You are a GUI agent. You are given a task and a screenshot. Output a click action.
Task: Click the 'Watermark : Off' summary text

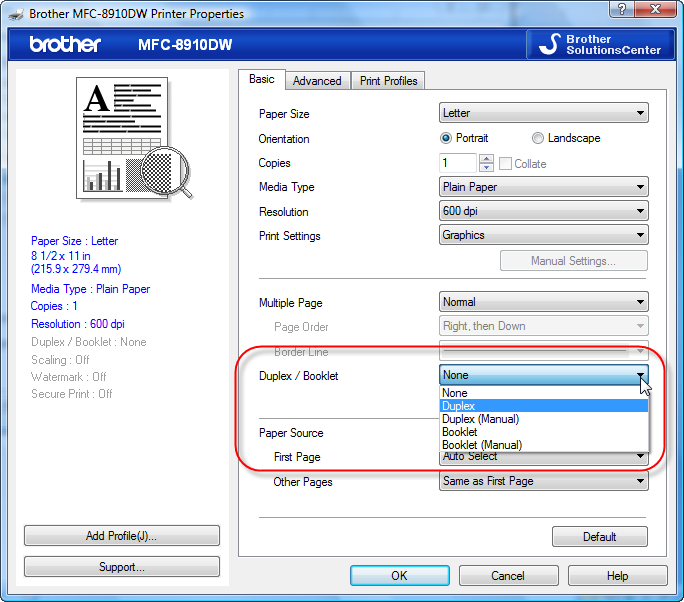[x=69, y=377]
